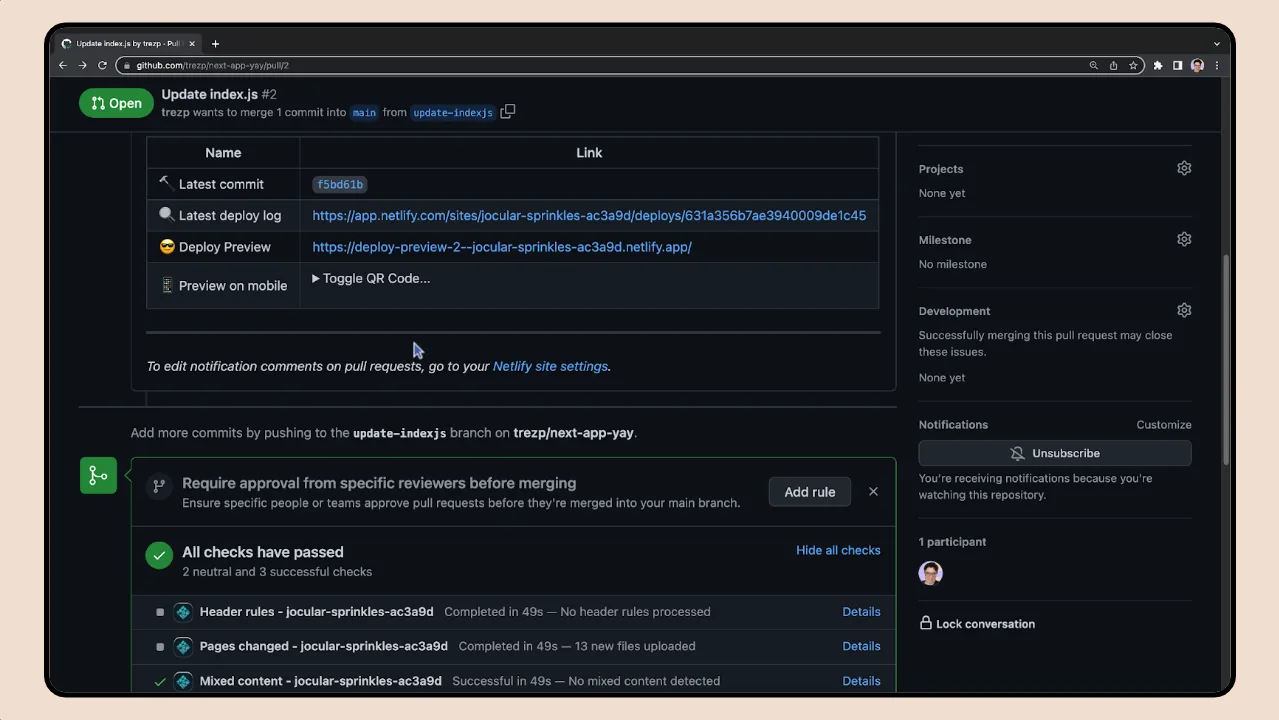Click the Add rule button
This screenshot has width=1279, height=720.
tap(810, 492)
